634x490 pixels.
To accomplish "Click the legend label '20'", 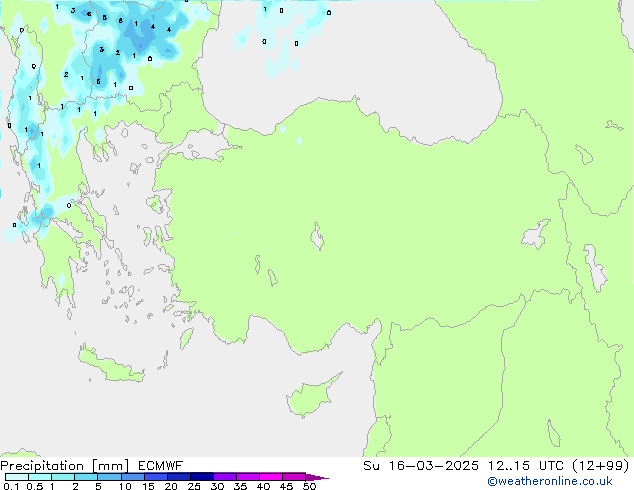I will tap(171, 486).
